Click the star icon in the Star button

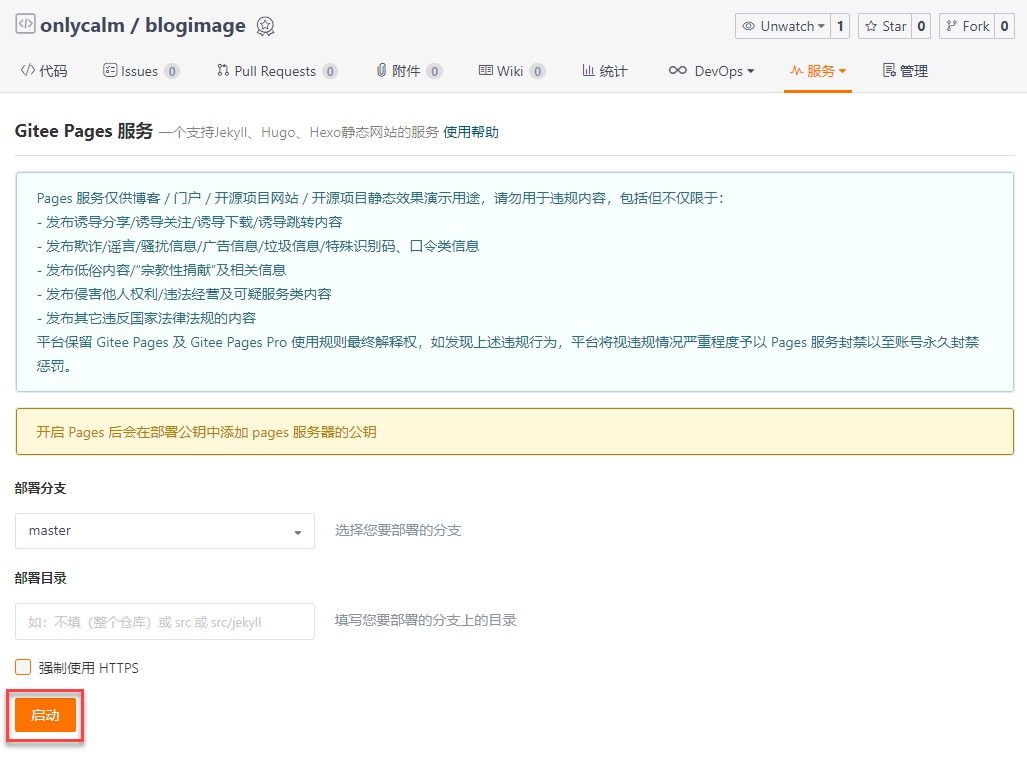click(870, 26)
